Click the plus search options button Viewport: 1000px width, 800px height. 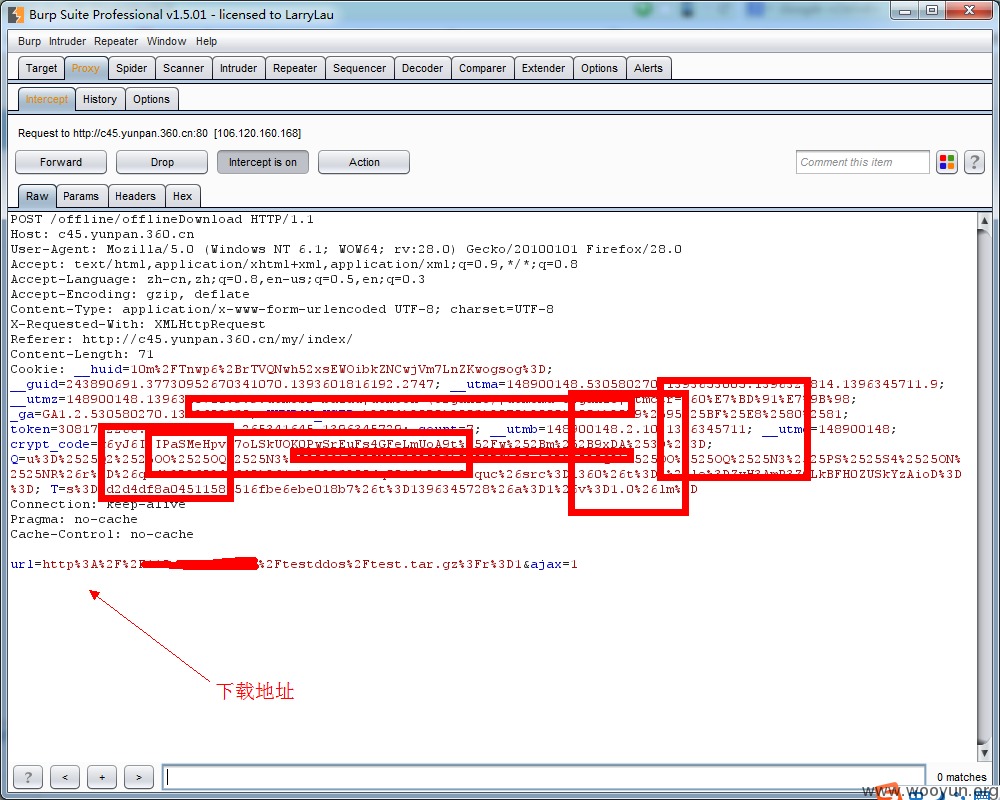pyautogui.click(x=102, y=776)
